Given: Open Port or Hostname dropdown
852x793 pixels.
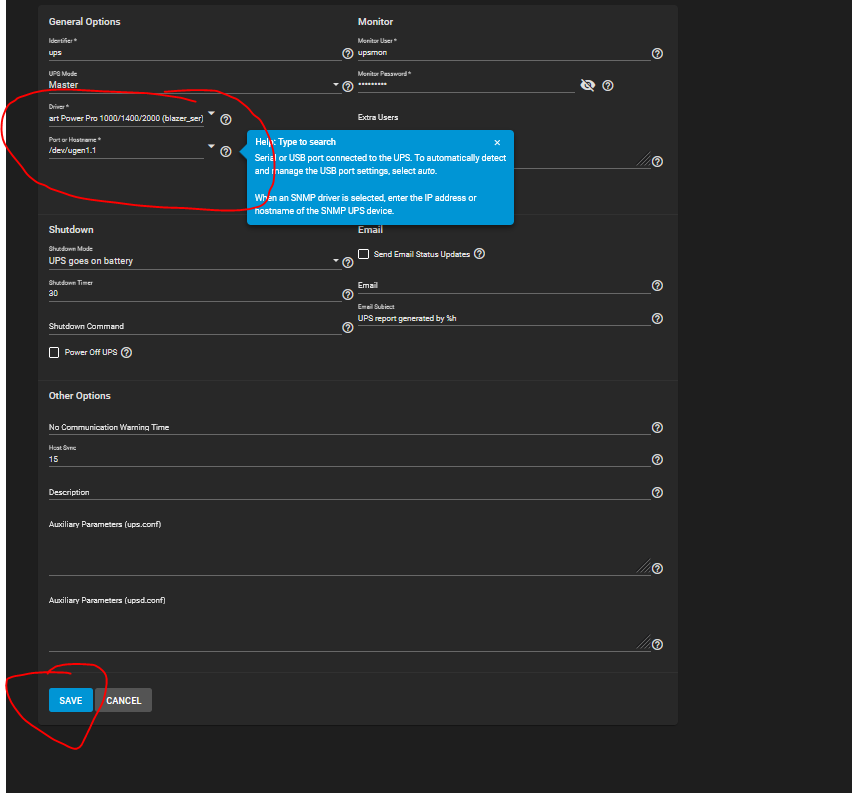Looking at the screenshot, I should pyautogui.click(x=211, y=147).
